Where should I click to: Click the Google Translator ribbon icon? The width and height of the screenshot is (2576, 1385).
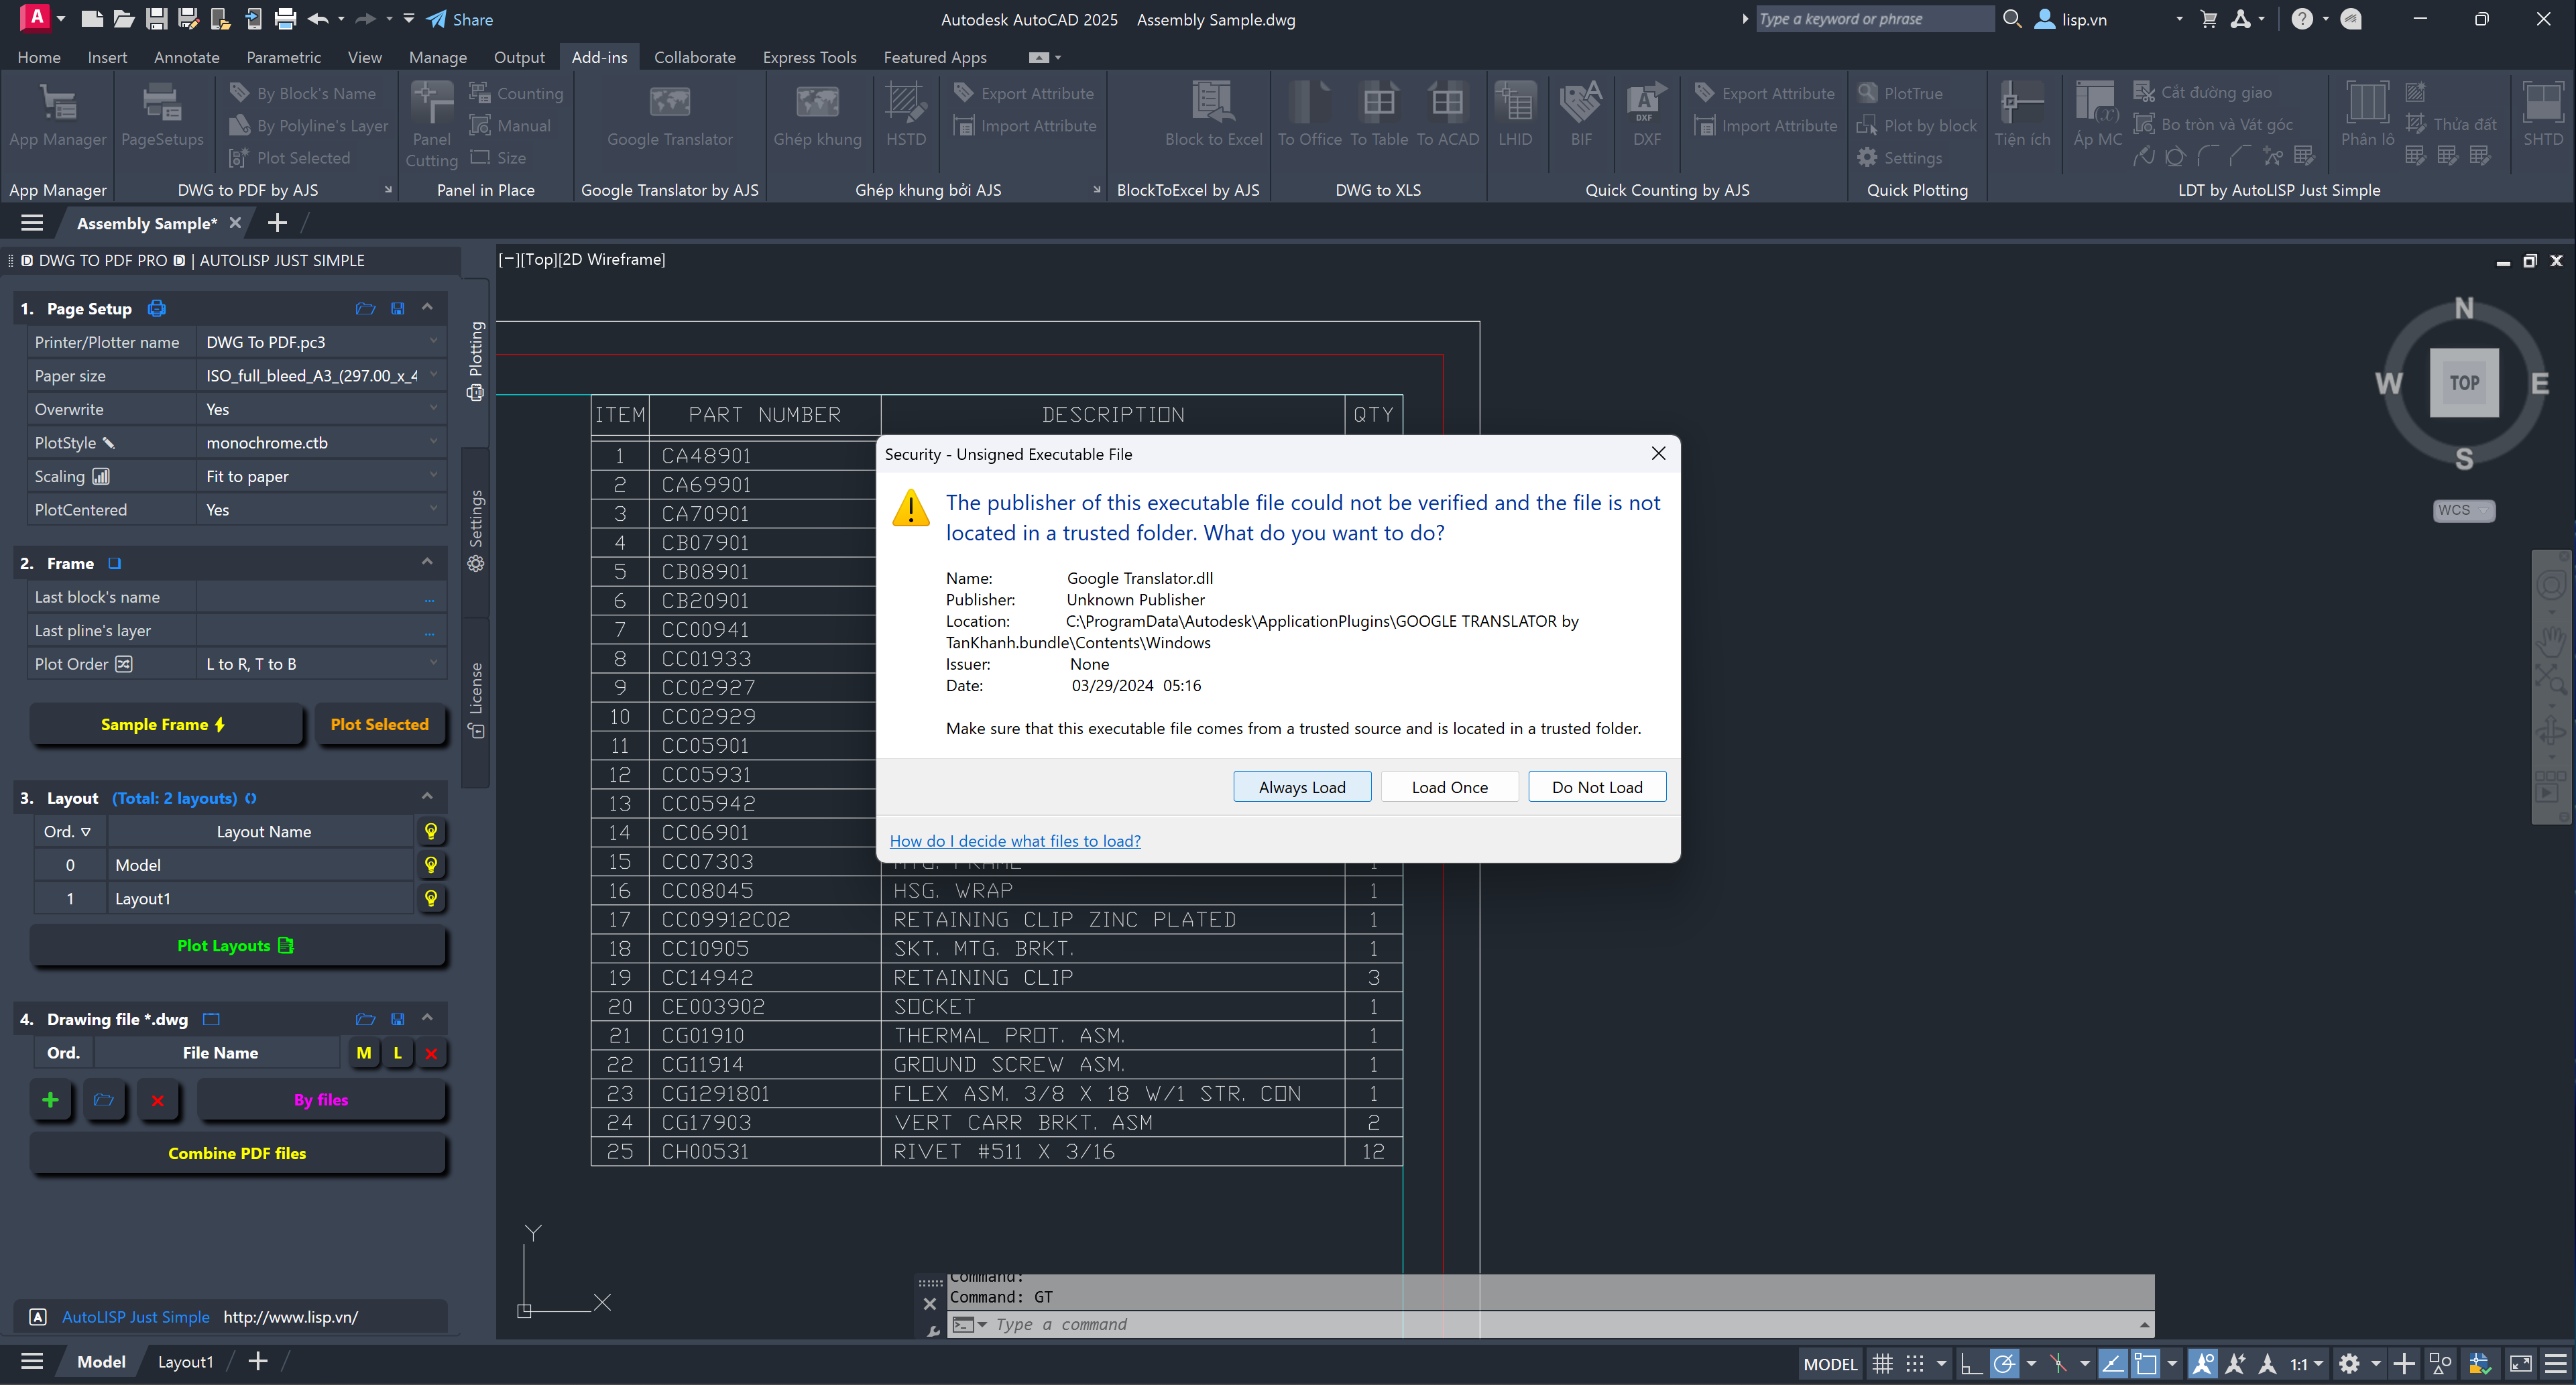click(x=669, y=103)
